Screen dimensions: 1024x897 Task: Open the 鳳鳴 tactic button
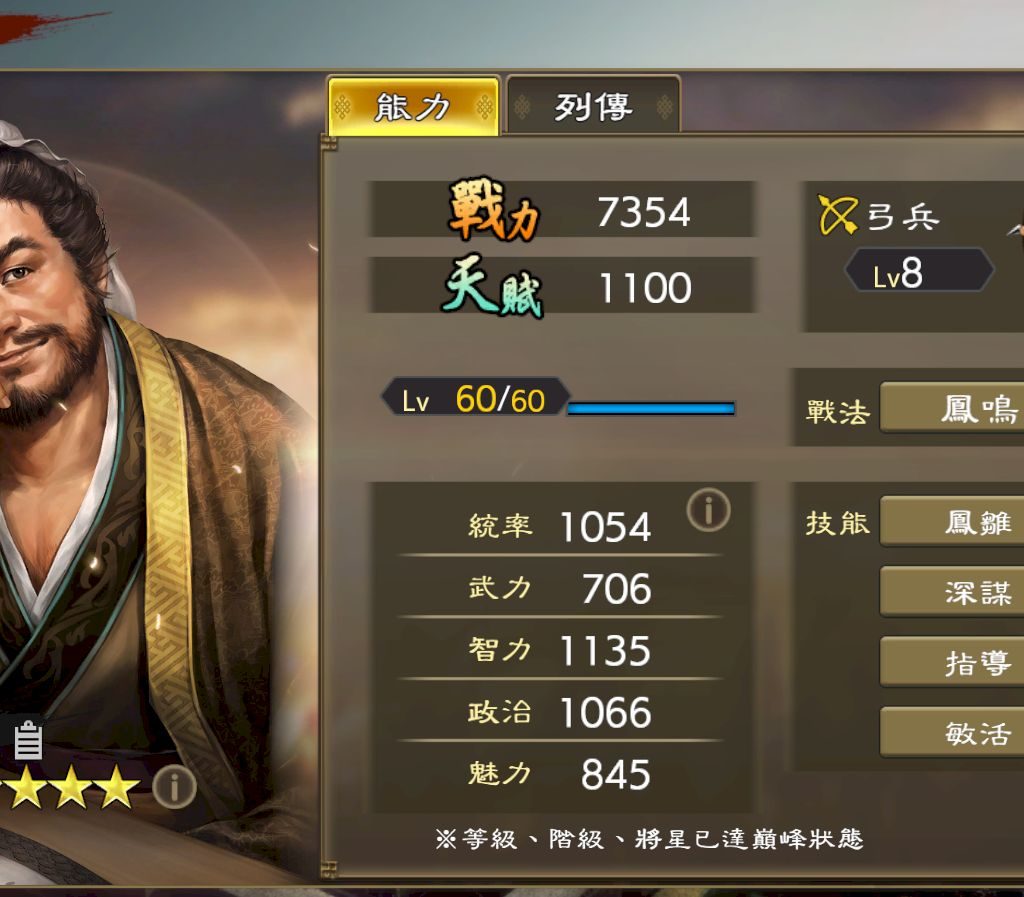click(952, 408)
